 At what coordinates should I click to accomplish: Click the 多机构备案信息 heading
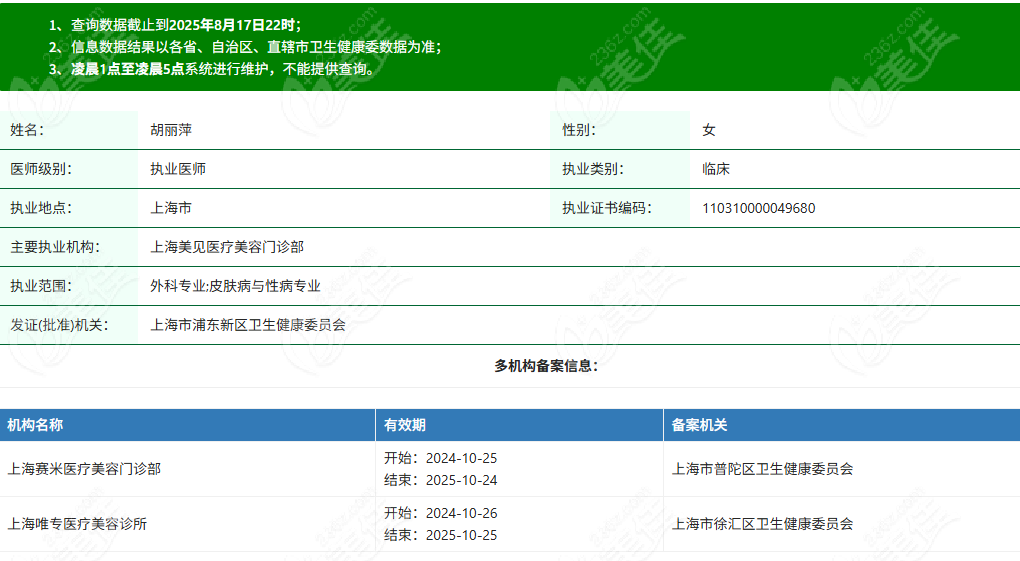pyautogui.click(x=546, y=366)
